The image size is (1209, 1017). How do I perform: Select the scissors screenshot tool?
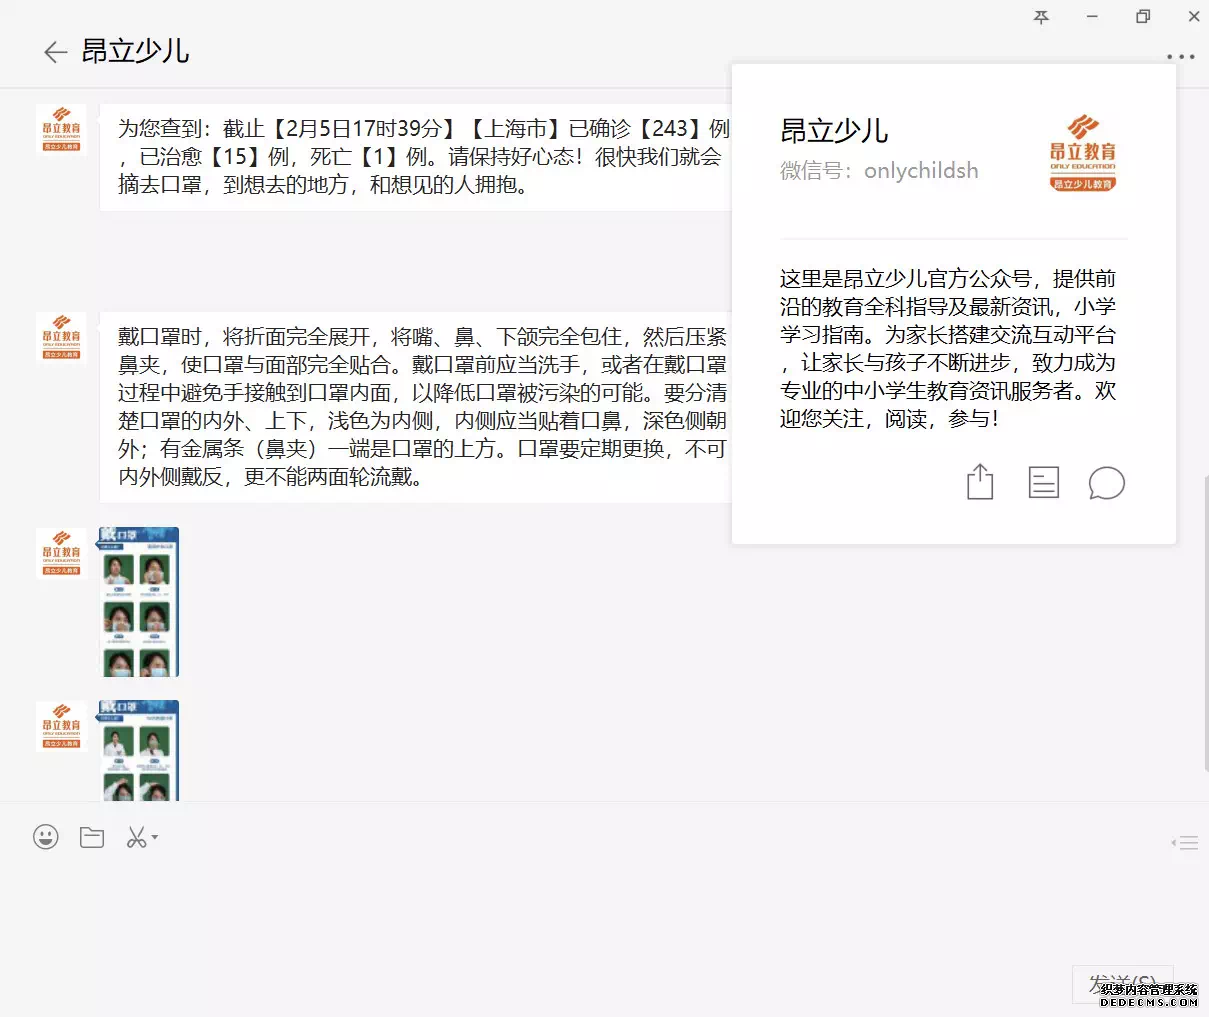(x=137, y=837)
